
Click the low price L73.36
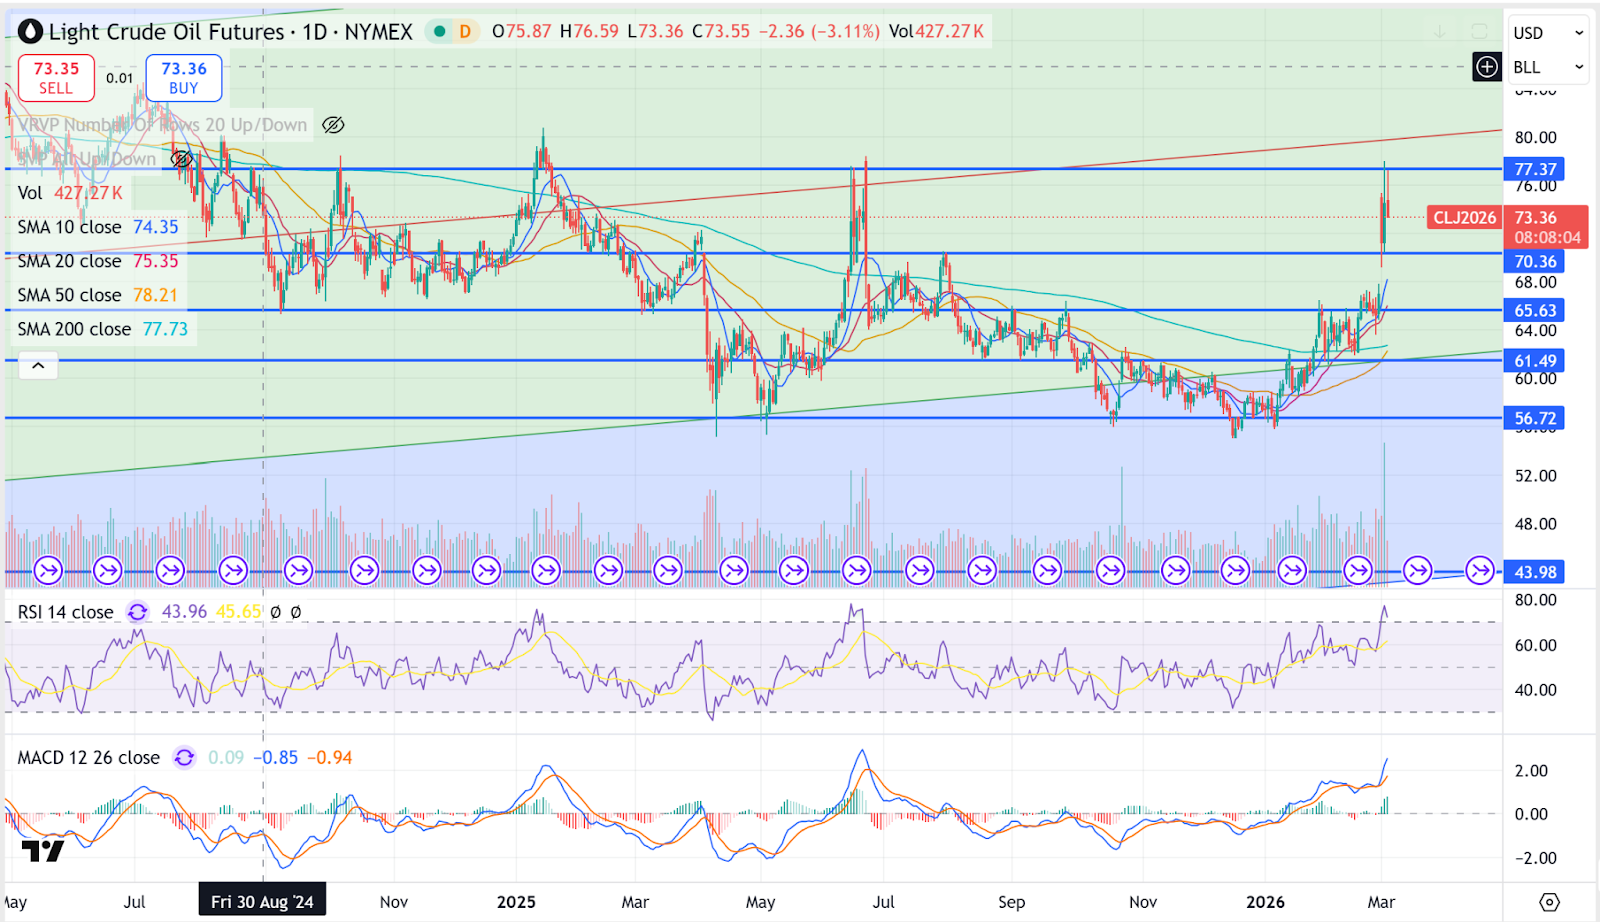[x=656, y=31]
